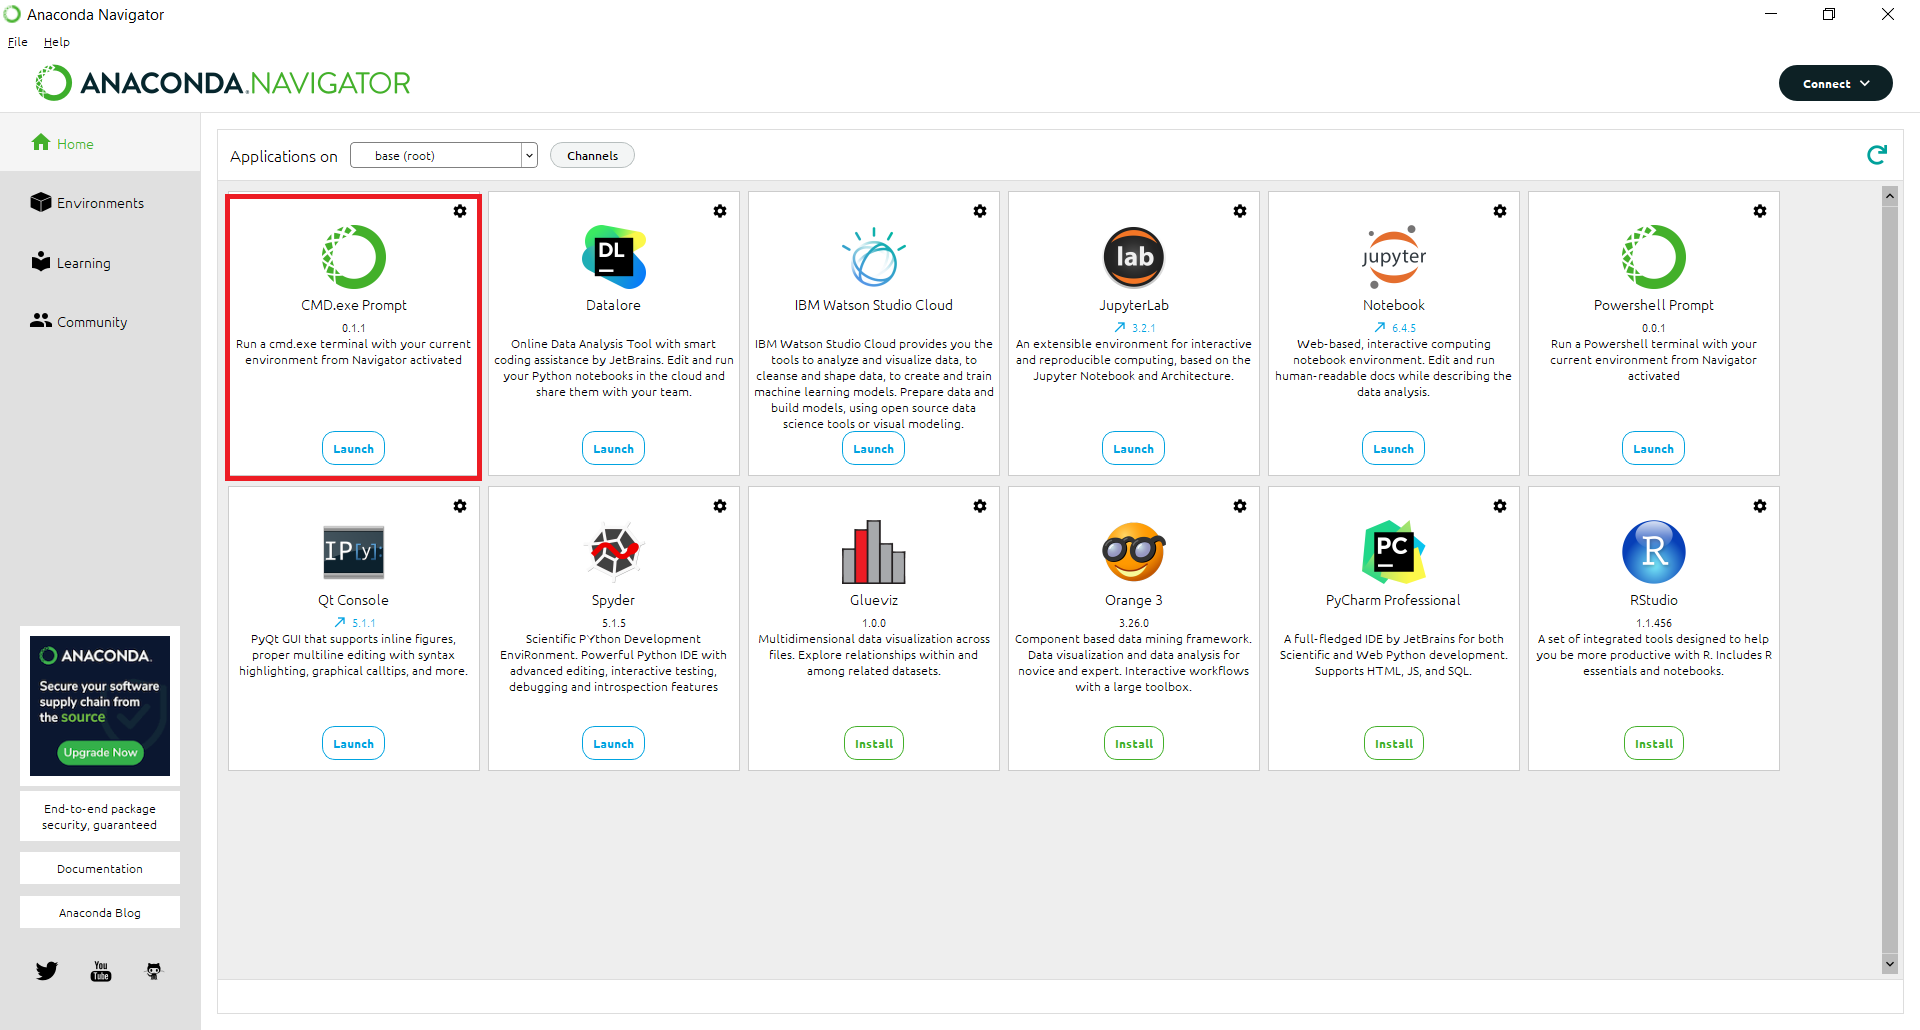This screenshot has width=1920, height=1030.
Task: Launch Spyder
Action: click(x=614, y=744)
